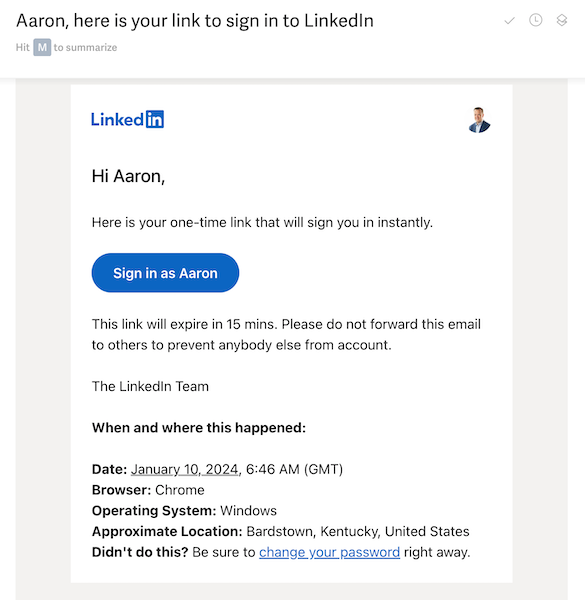This screenshot has width=585, height=600.
Task: Click the 'When and where this happened' heading
Action: (199, 427)
